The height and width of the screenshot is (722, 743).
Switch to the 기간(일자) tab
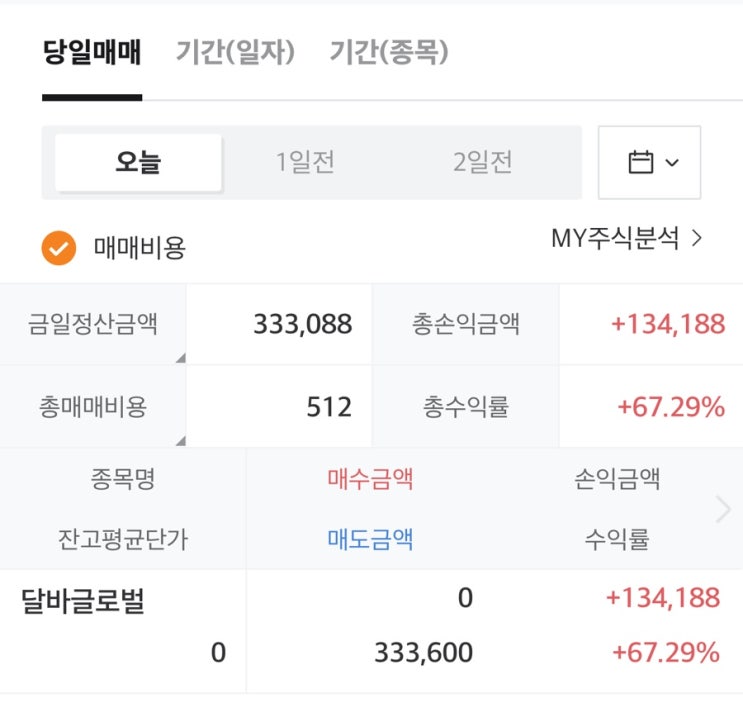[235, 53]
